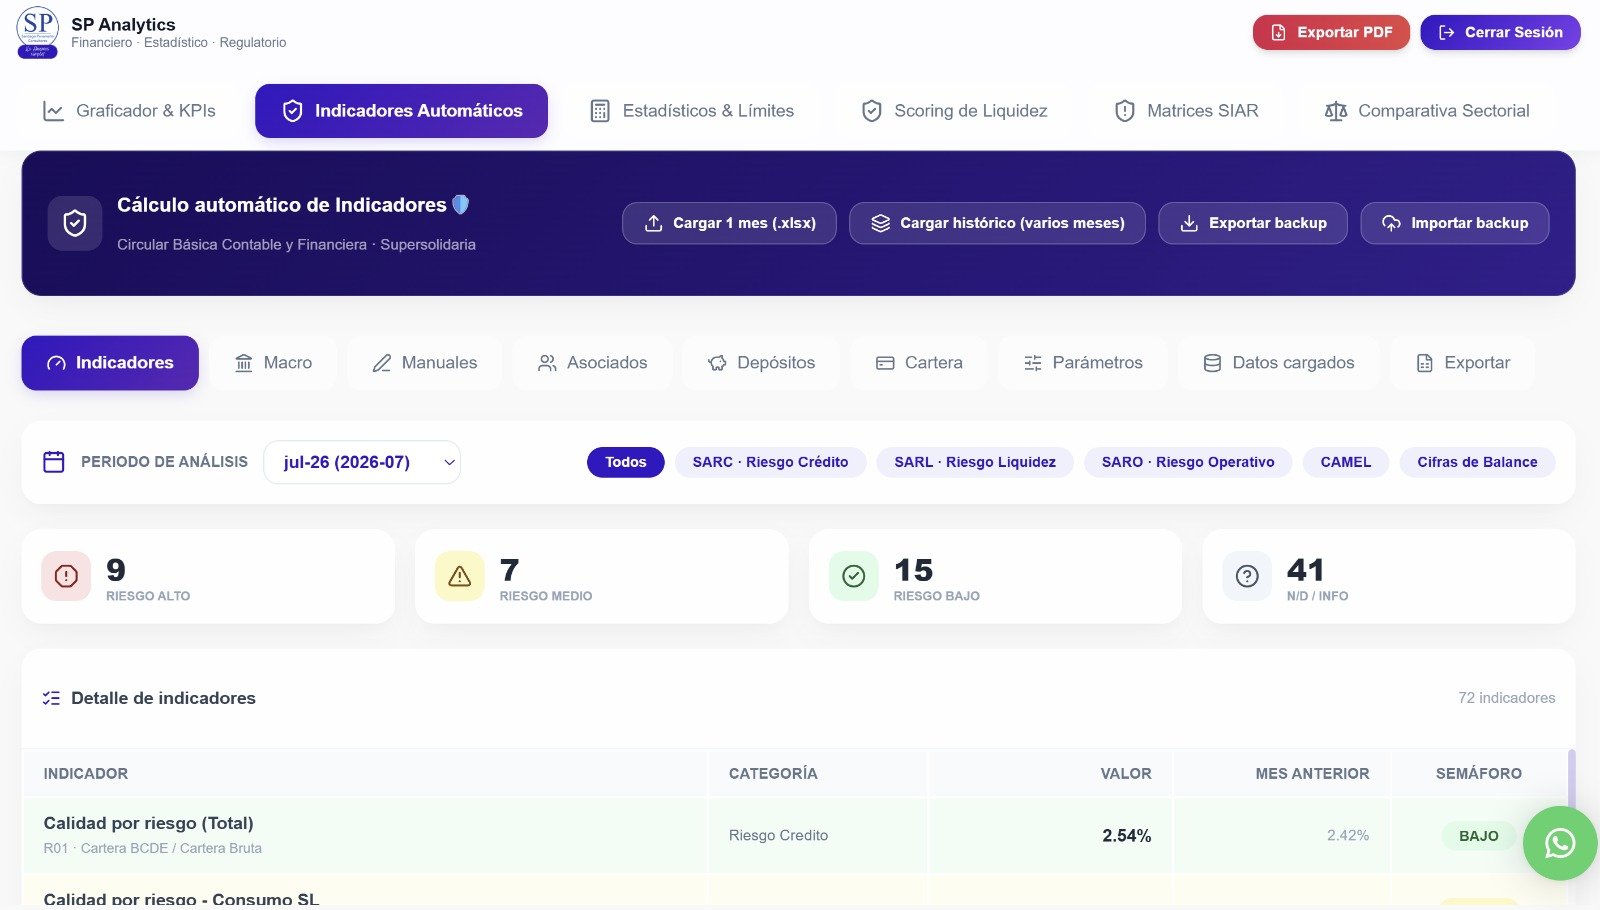Open the Graficador & KPIs tab
This screenshot has width=1600, height=910.
(x=129, y=111)
